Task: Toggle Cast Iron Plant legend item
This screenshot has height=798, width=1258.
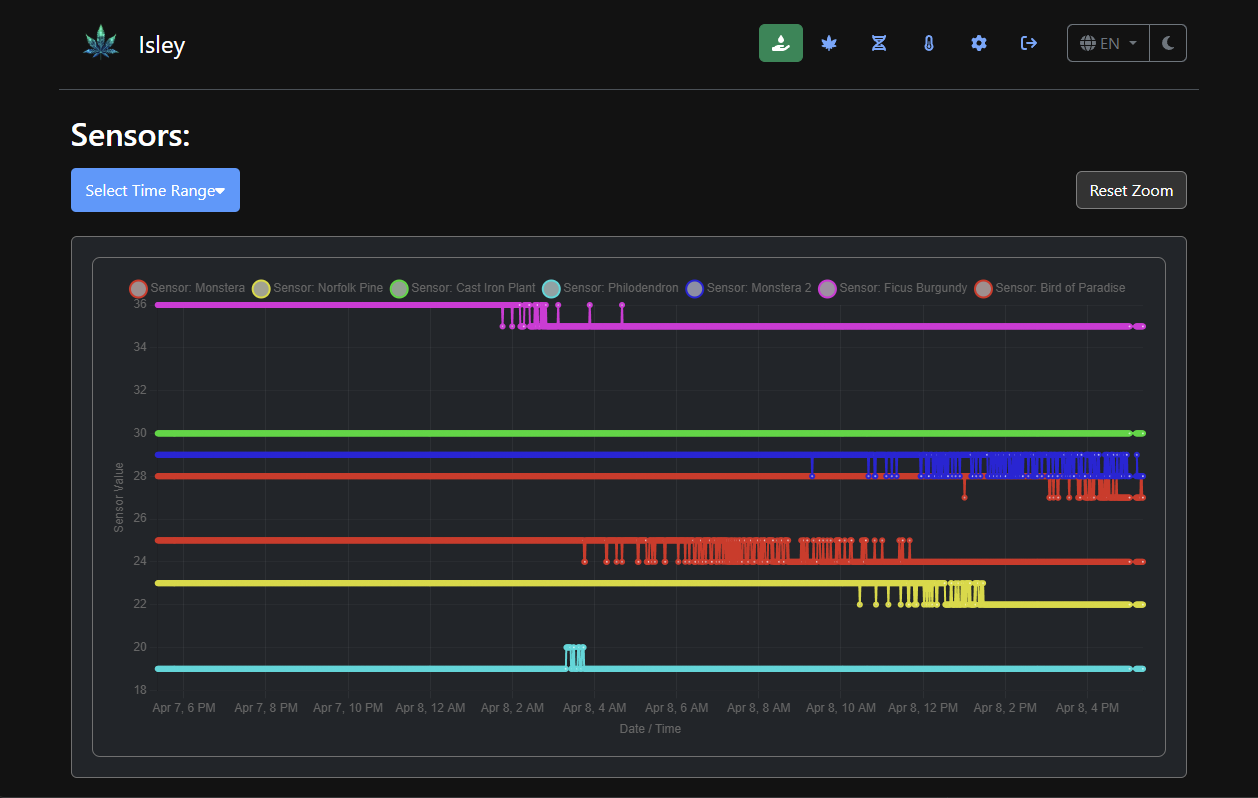Action: (x=462, y=288)
